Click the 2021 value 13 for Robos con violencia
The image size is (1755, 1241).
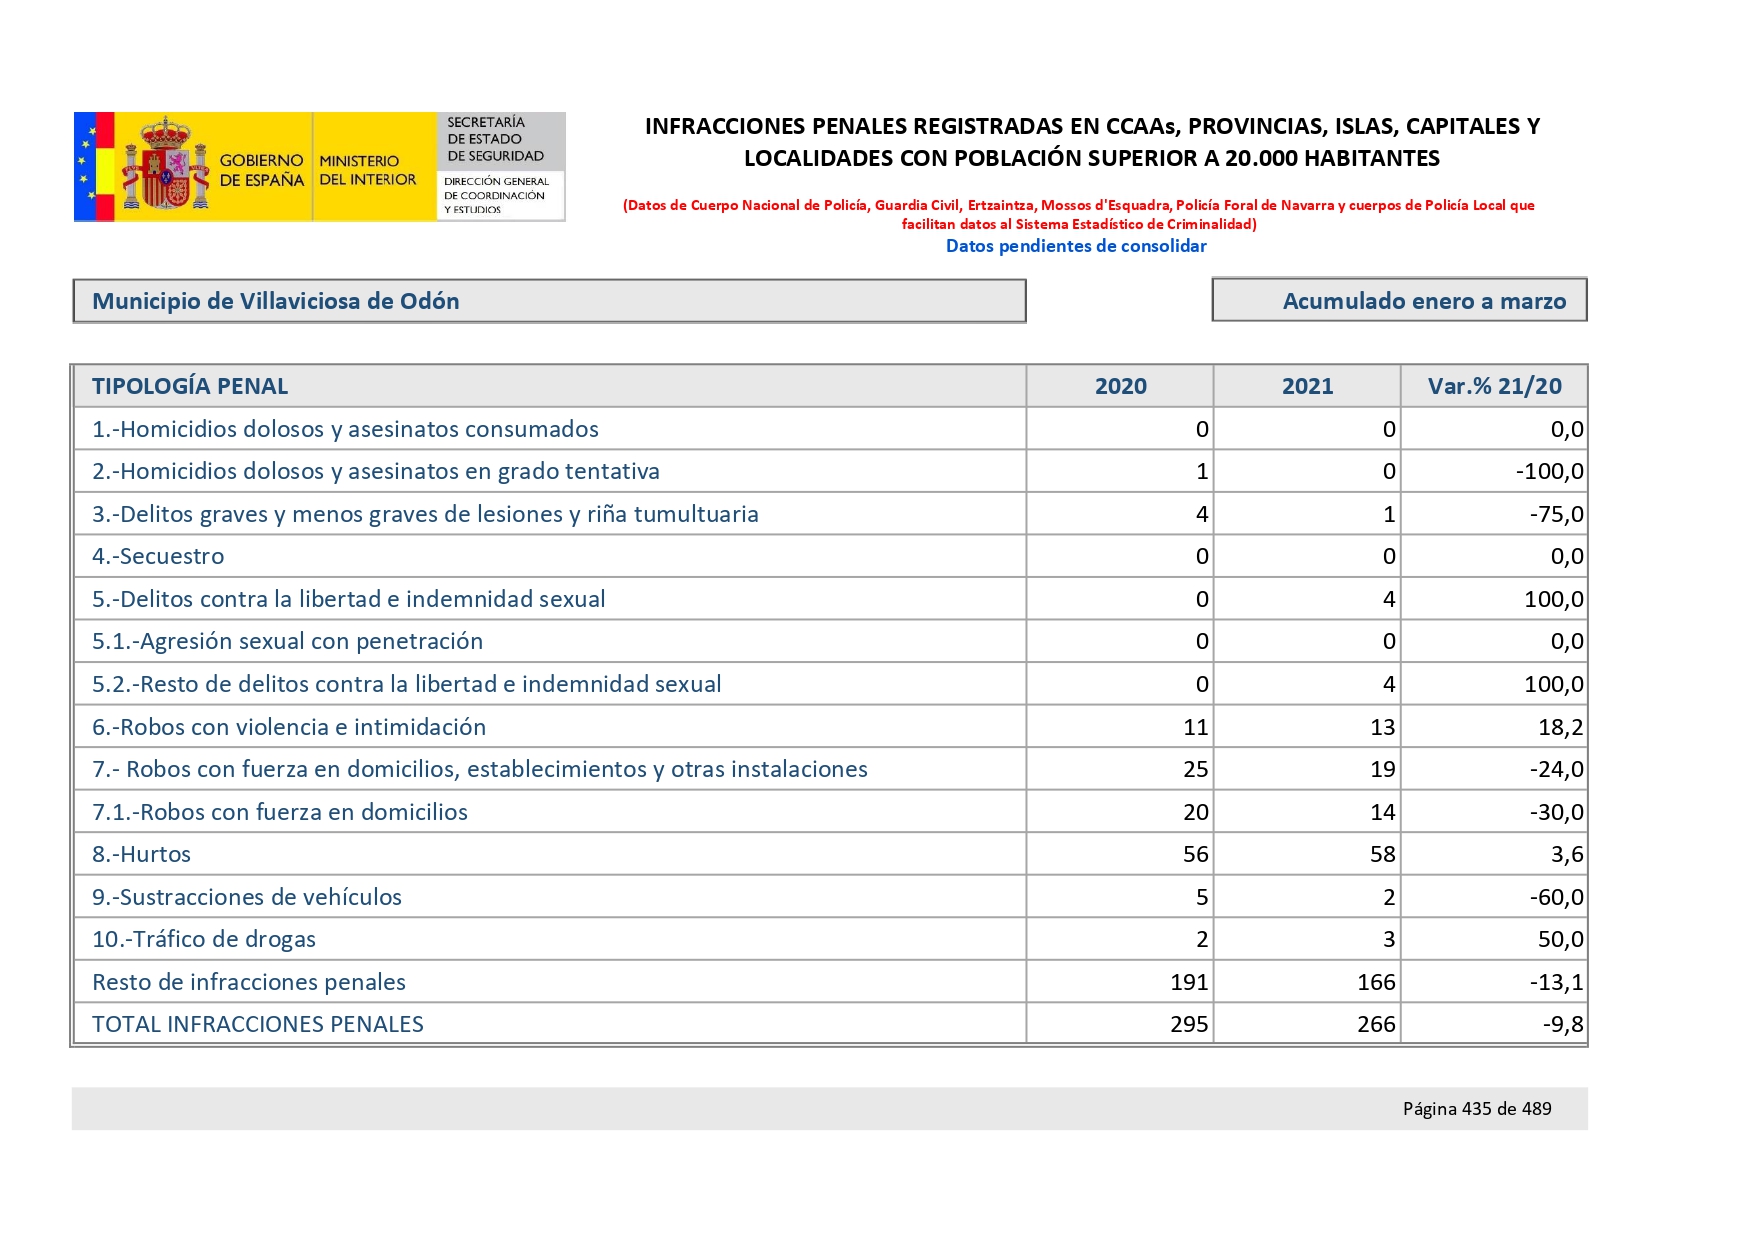click(x=1383, y=727)
